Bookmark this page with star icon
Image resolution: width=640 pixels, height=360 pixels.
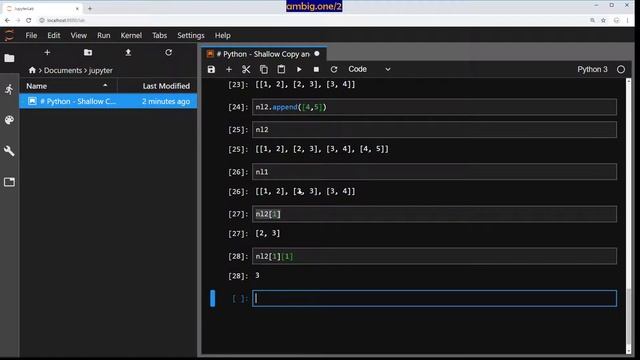point(603,20)
